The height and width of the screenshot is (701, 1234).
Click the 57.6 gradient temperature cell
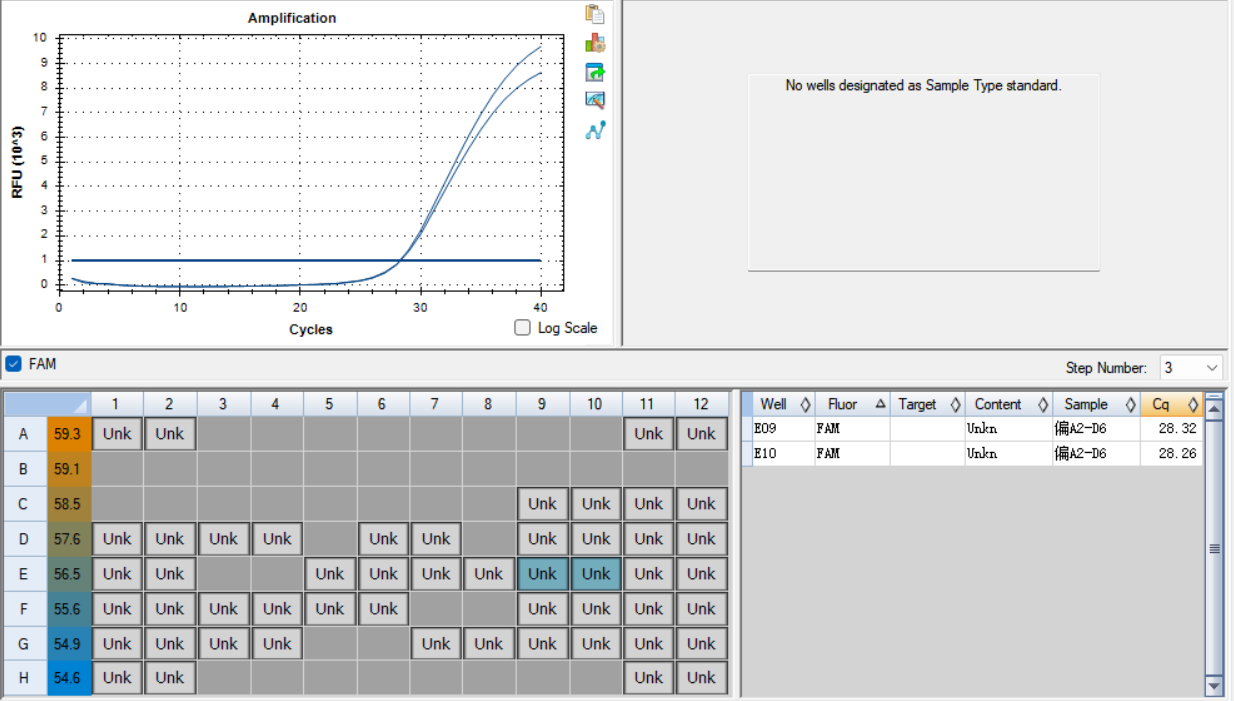coord(68,539)
